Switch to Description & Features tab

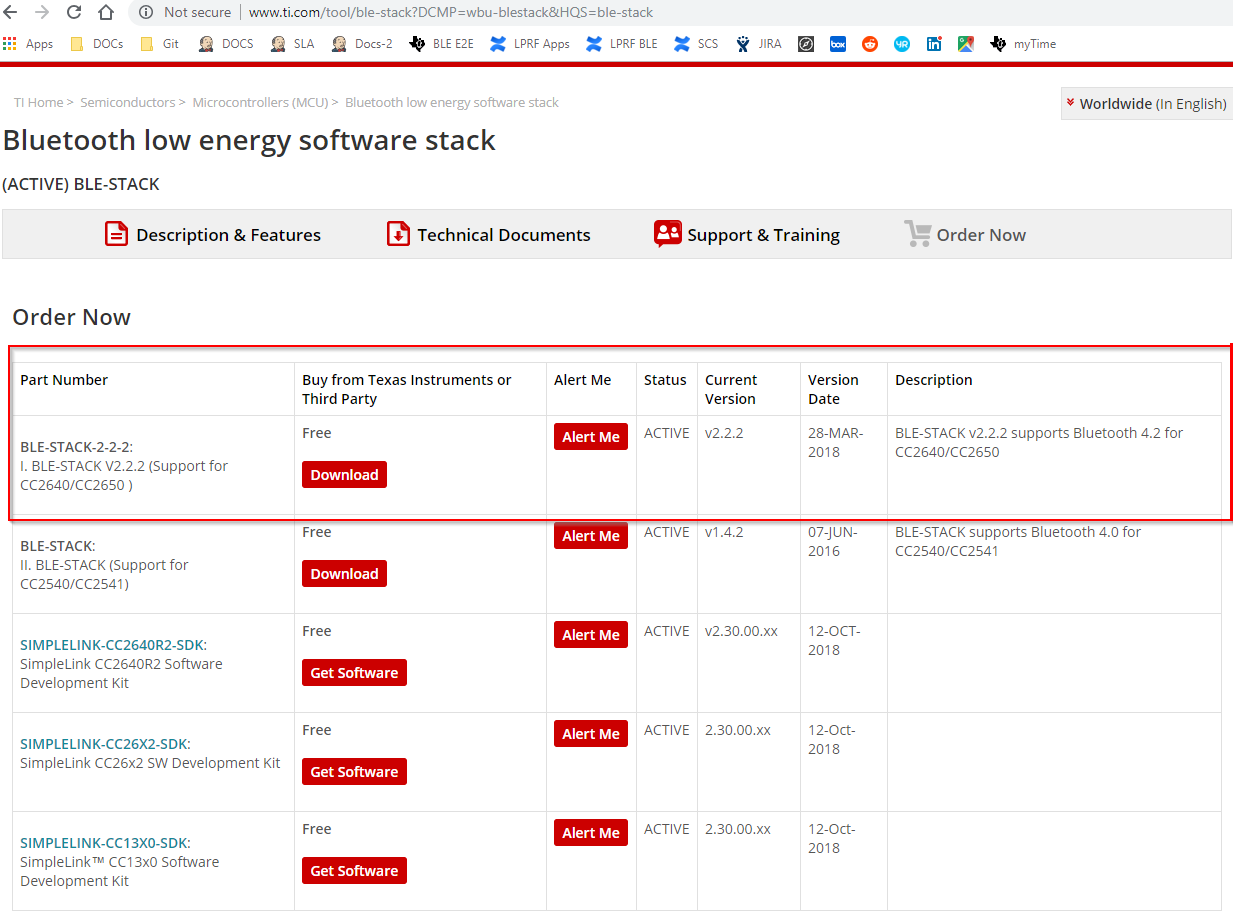click(213, 235)
